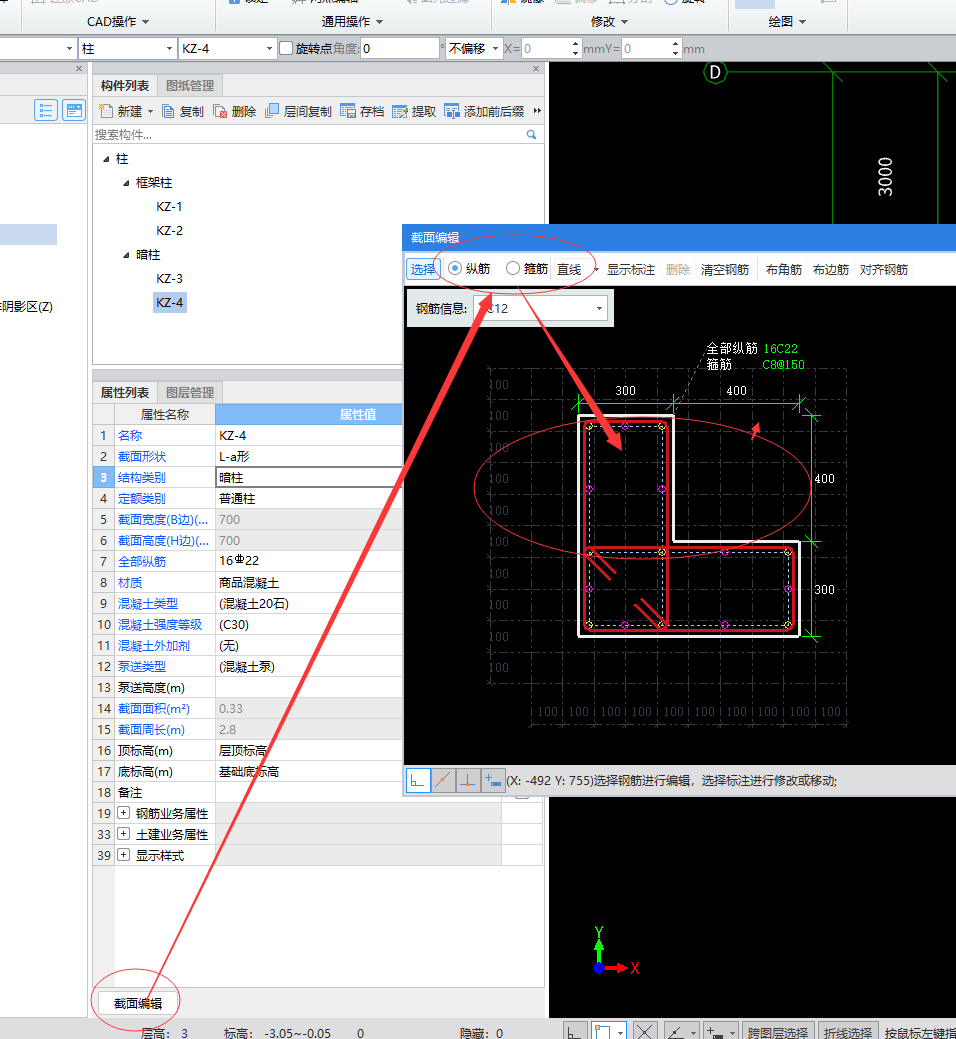The height and width of the screenshot is (1039, 956).
Task: Click the rectangle snap icon in bottom status bar
Action: pyautogui.click(x=602, y=1031)
